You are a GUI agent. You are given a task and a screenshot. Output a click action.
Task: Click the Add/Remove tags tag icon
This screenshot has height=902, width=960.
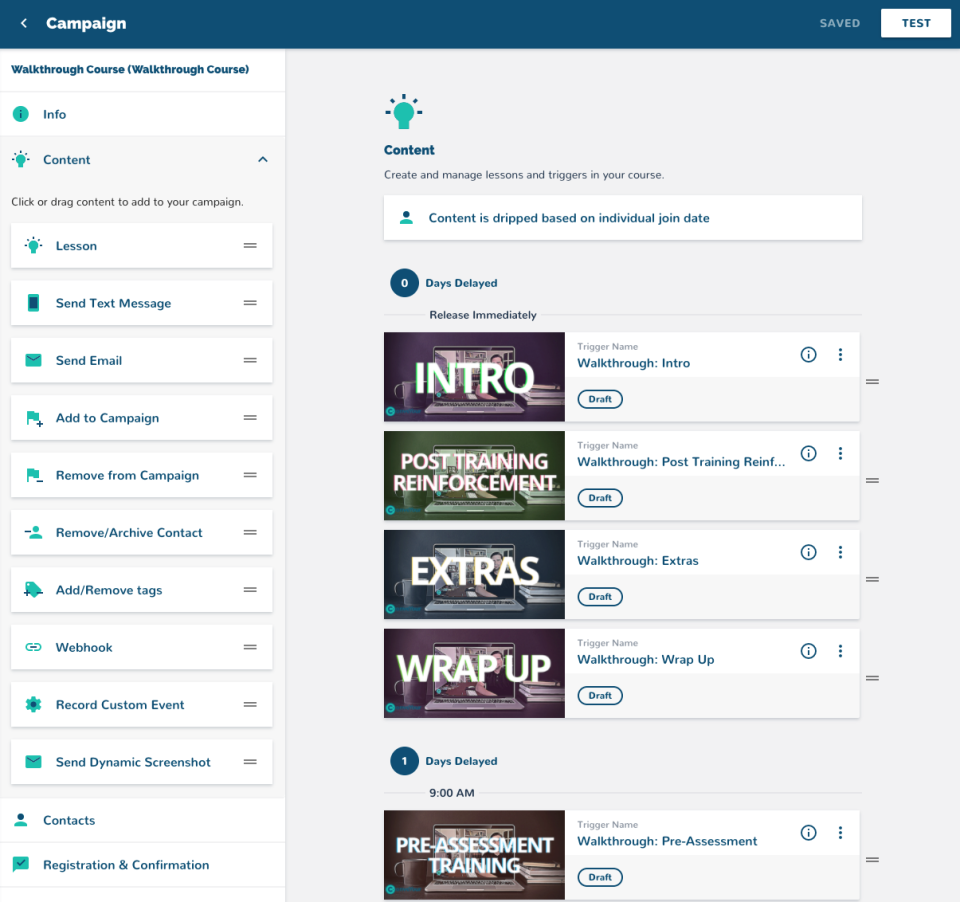pos(34,590)
